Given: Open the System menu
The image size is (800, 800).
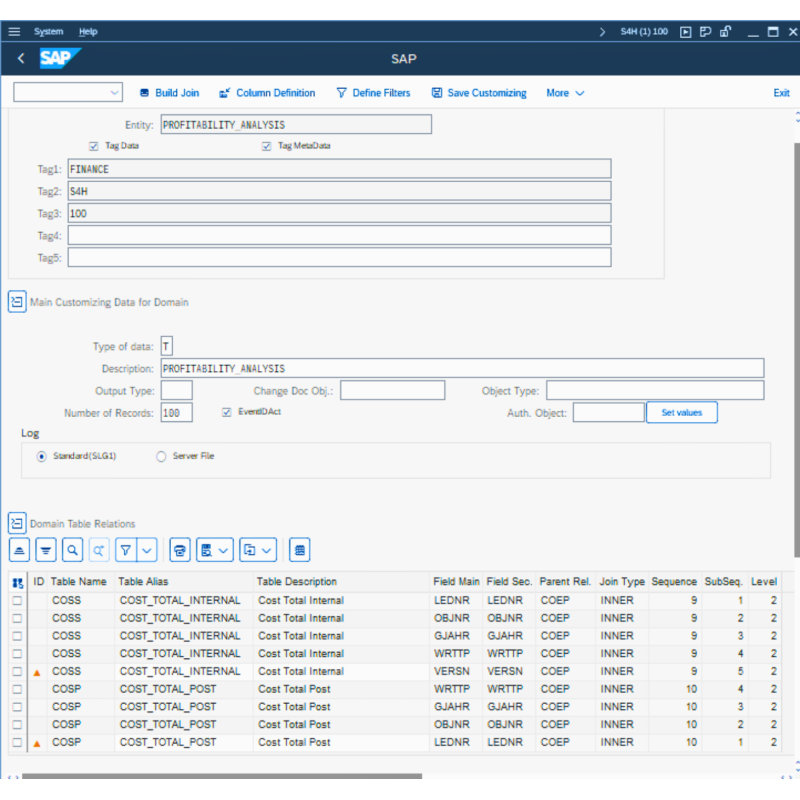Looking at the screenshot, I should point(48,32).
